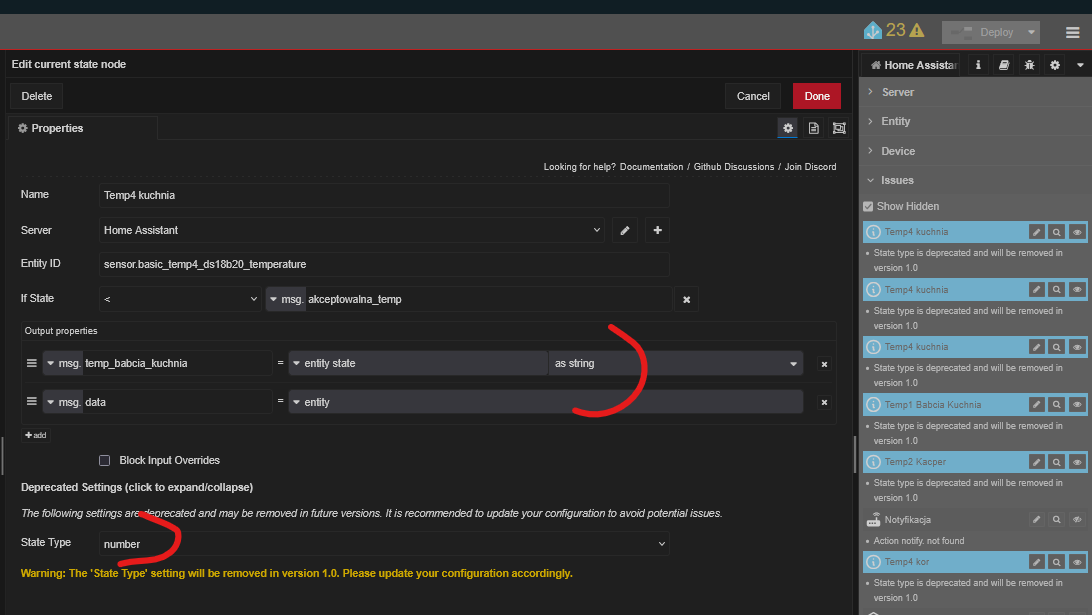This screenshot has height=615, width=1092.
Task: Edit the Home Assistant server configuration
Action: click(624, 230)
